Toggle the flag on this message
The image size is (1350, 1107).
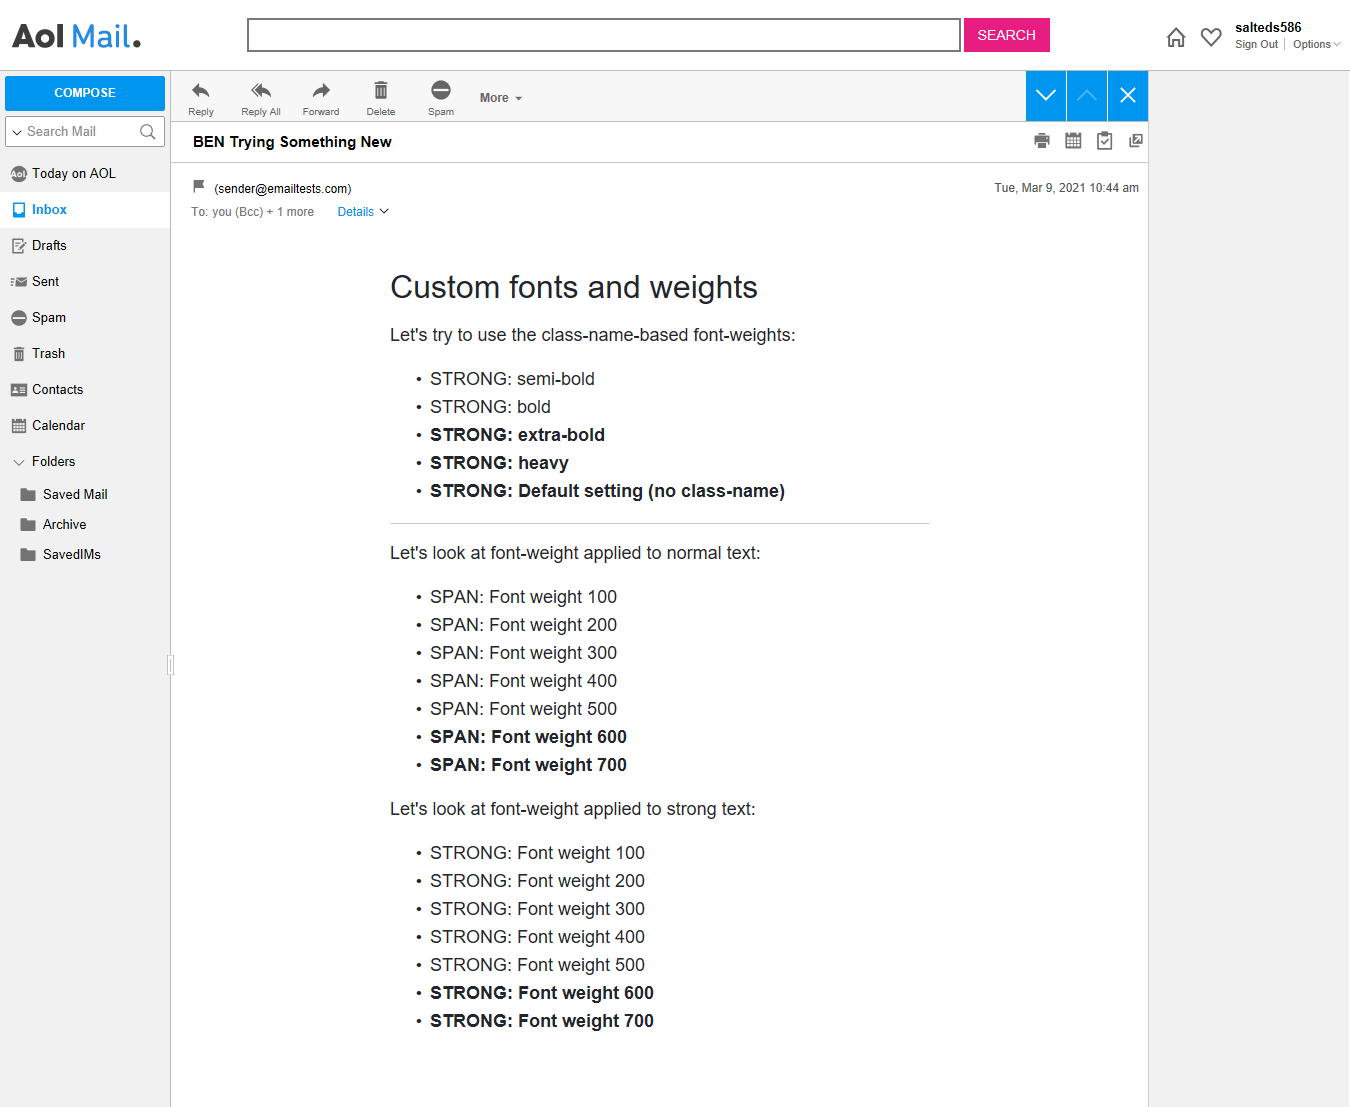coord(199,187)
